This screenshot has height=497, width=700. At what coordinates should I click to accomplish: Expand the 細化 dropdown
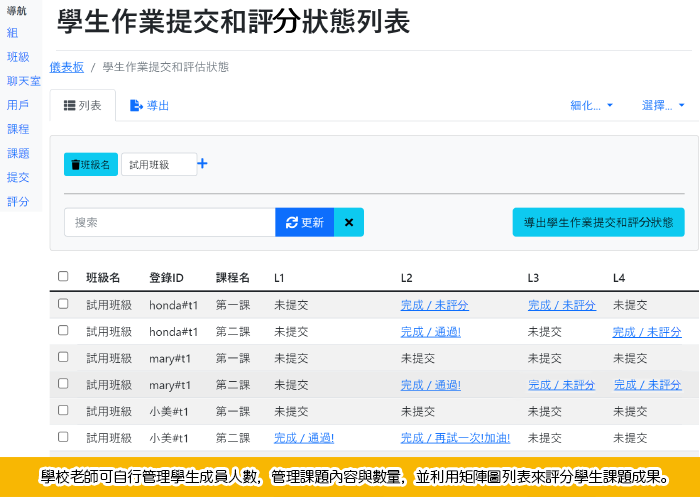tap(591, 105)
